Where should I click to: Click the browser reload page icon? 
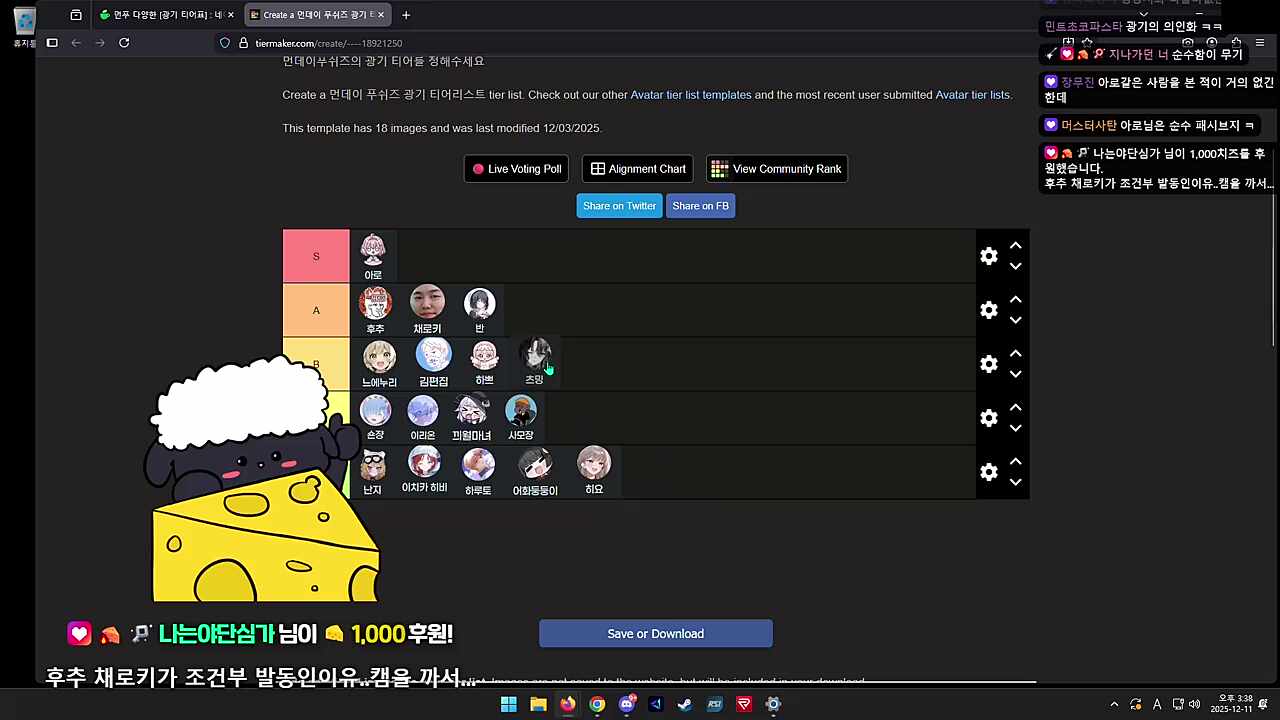[124, 43]
